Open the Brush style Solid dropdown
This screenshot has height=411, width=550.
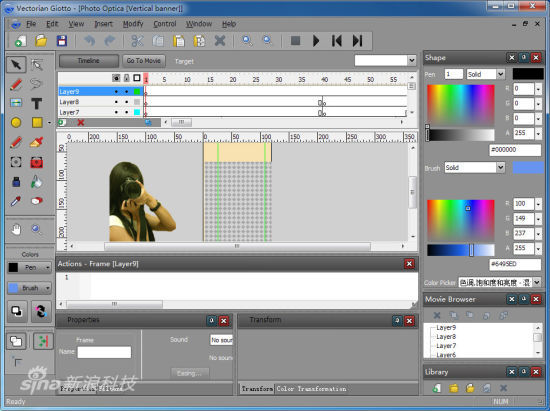[x=475, y=168]
